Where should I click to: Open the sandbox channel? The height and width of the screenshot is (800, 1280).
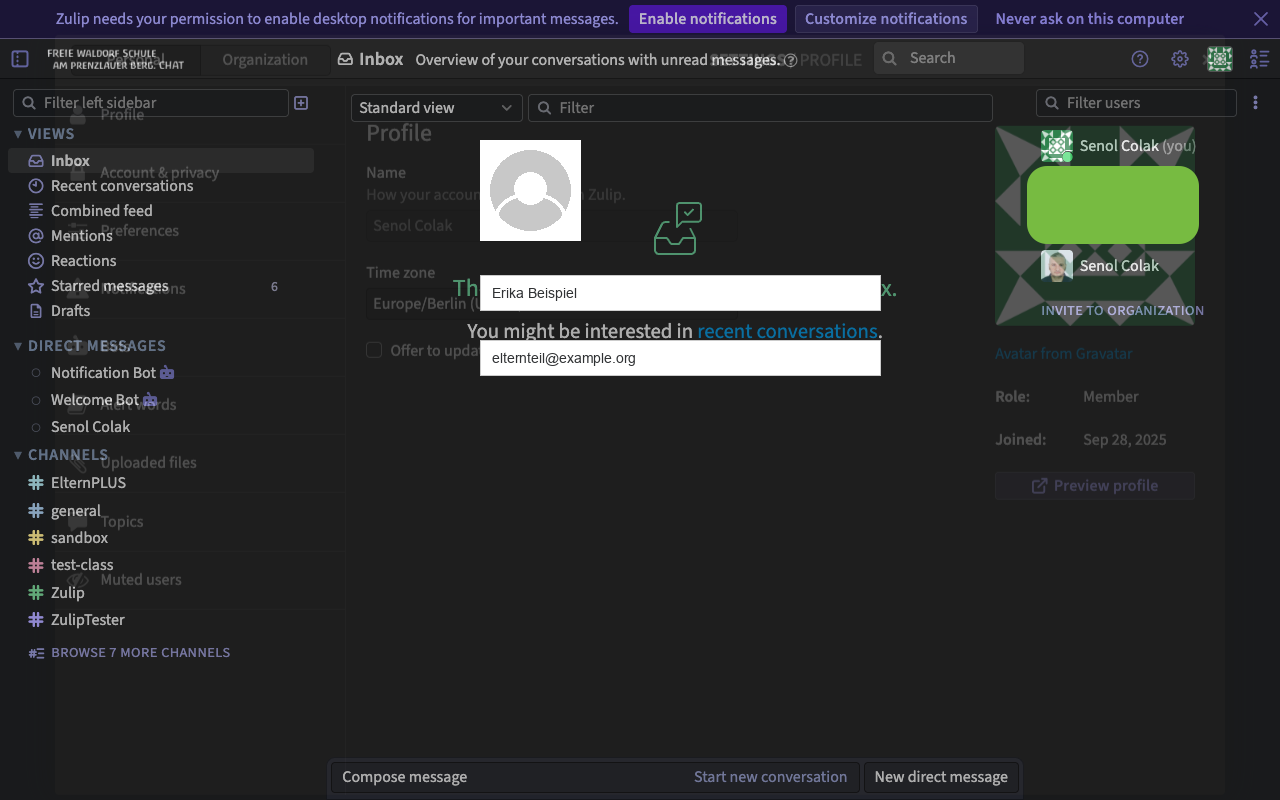(x=80, y=538)
